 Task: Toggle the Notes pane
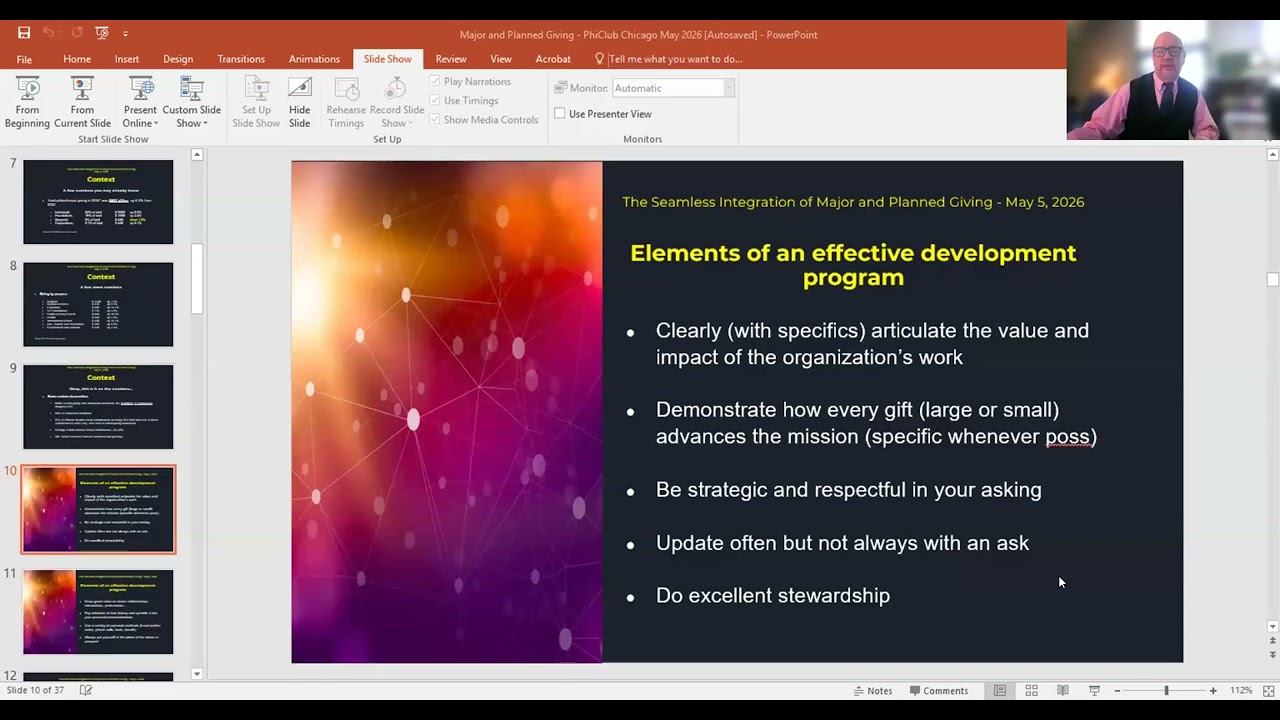click(x=873, y=690)
